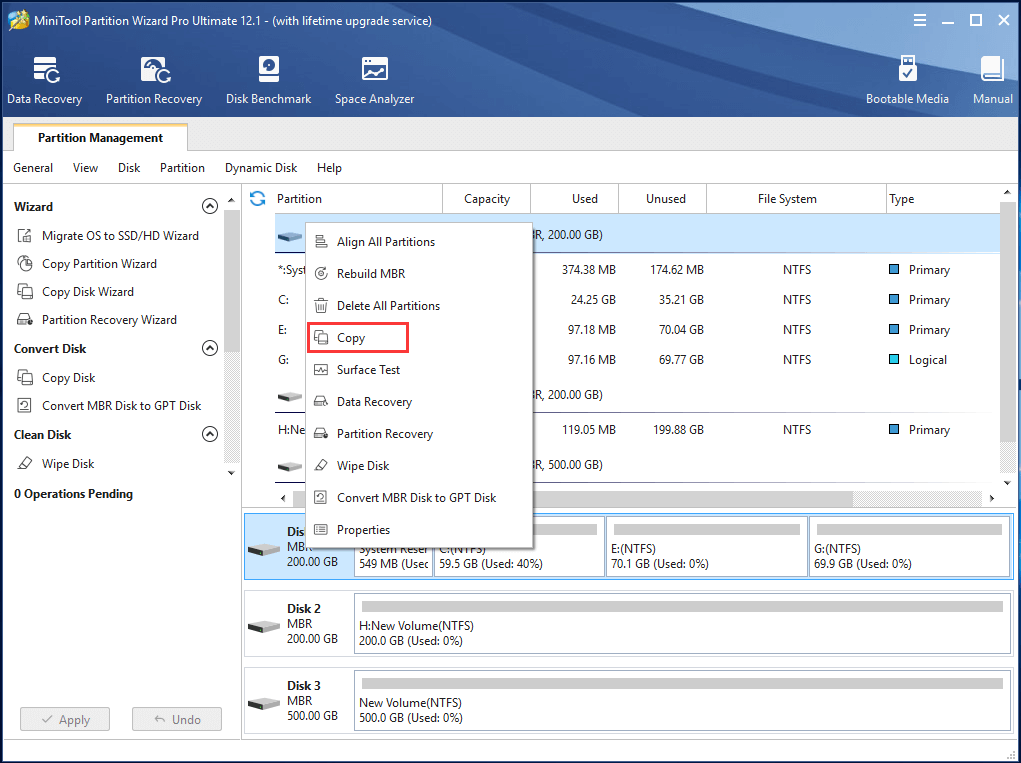Click the Properties icon in context menu

click(x=321, y=530)
